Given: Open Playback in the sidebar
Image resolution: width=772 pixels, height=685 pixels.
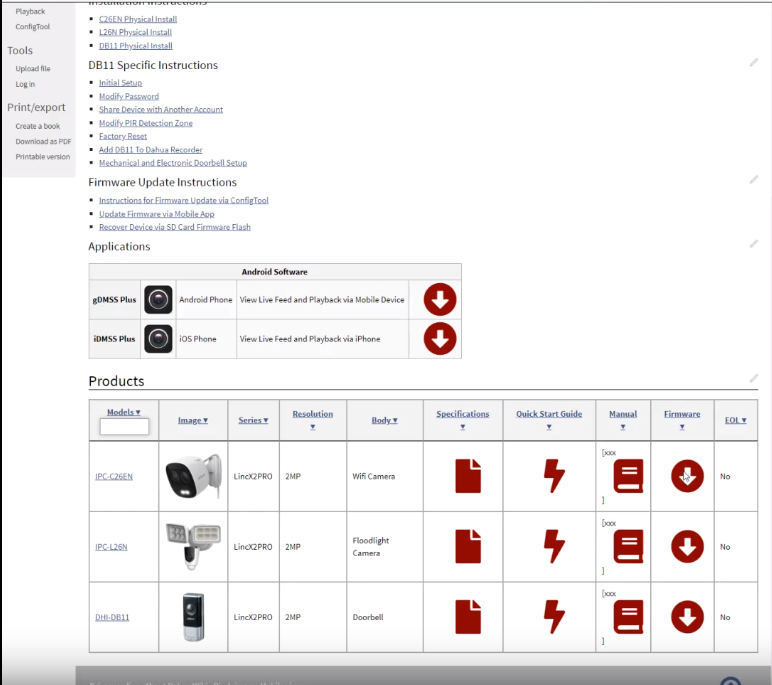Looking at the screenshot, I should tap(30, 11).
